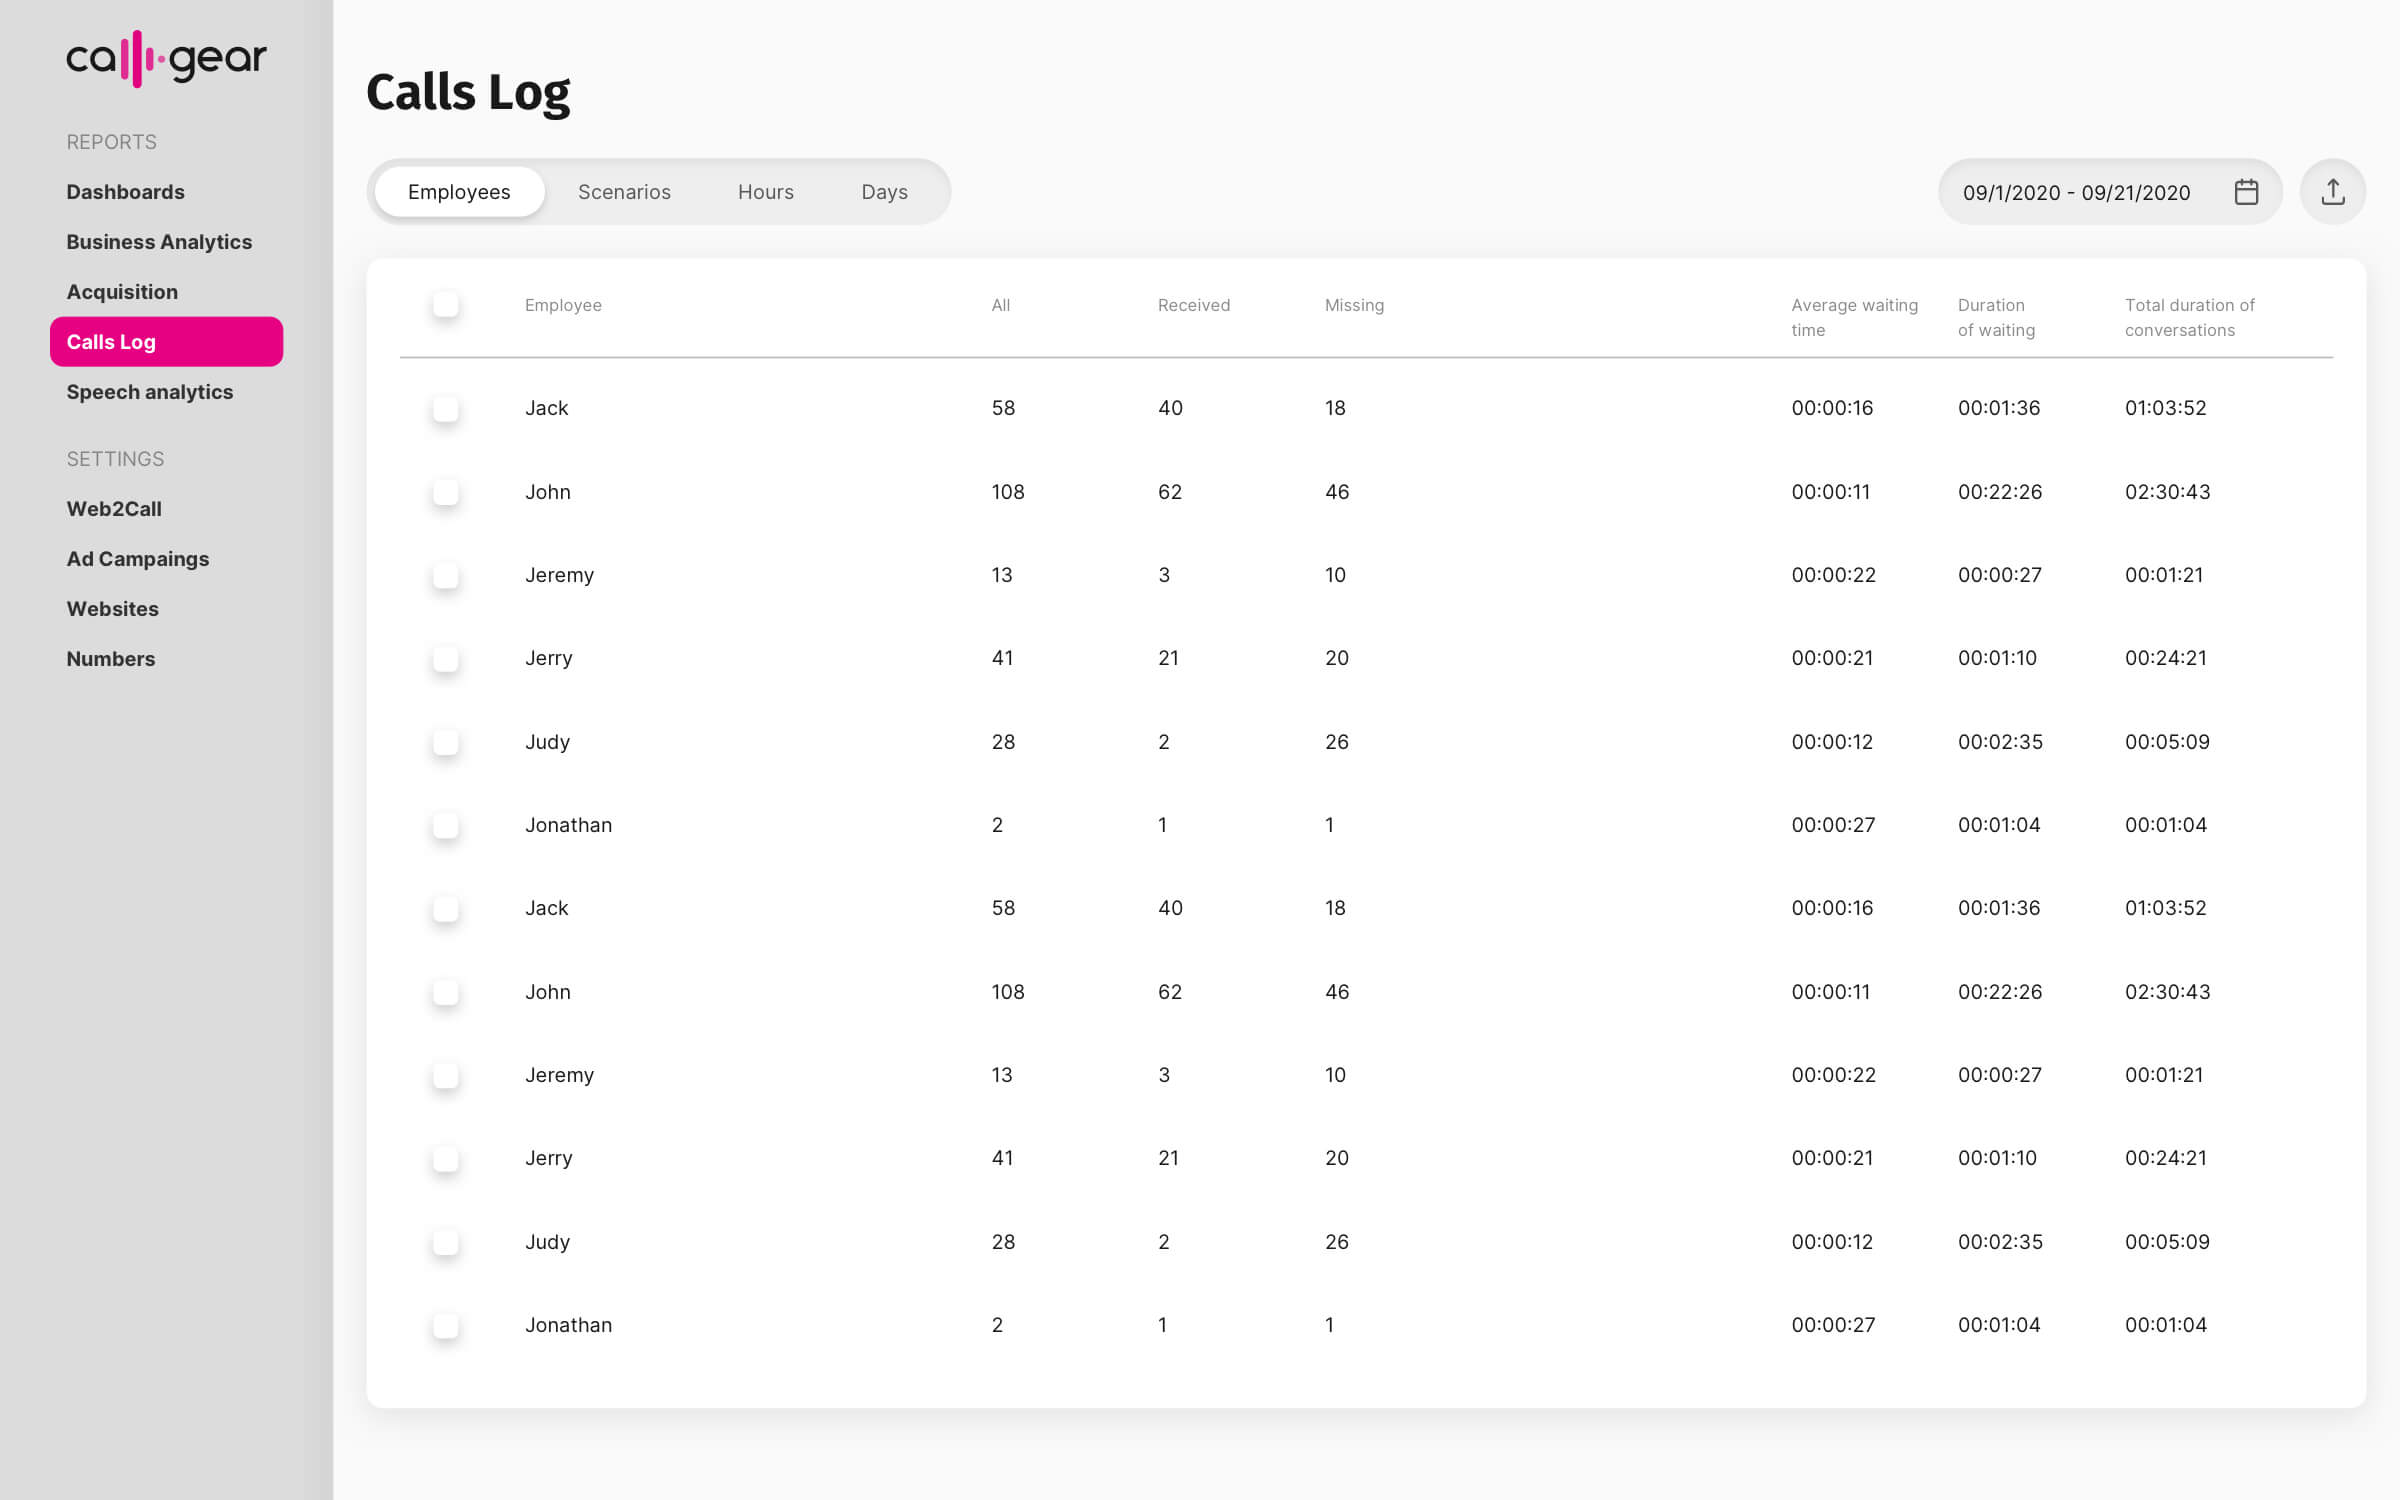Check the checkbox for first Jack row
The width and height of the screenshot is (2400, 1500).
[x=446, y=408]
